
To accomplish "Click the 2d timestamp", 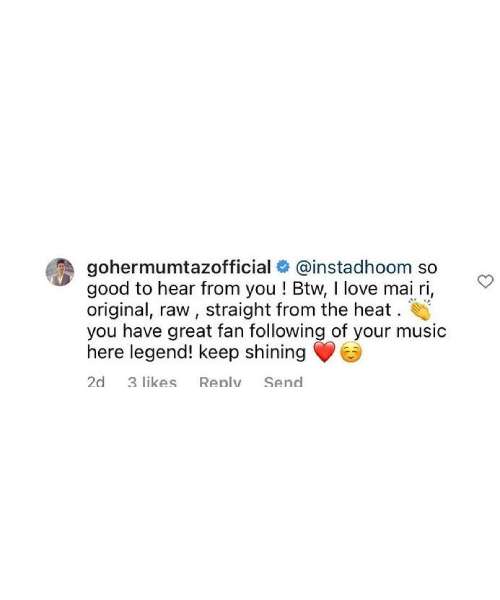I will pos(96,382).
